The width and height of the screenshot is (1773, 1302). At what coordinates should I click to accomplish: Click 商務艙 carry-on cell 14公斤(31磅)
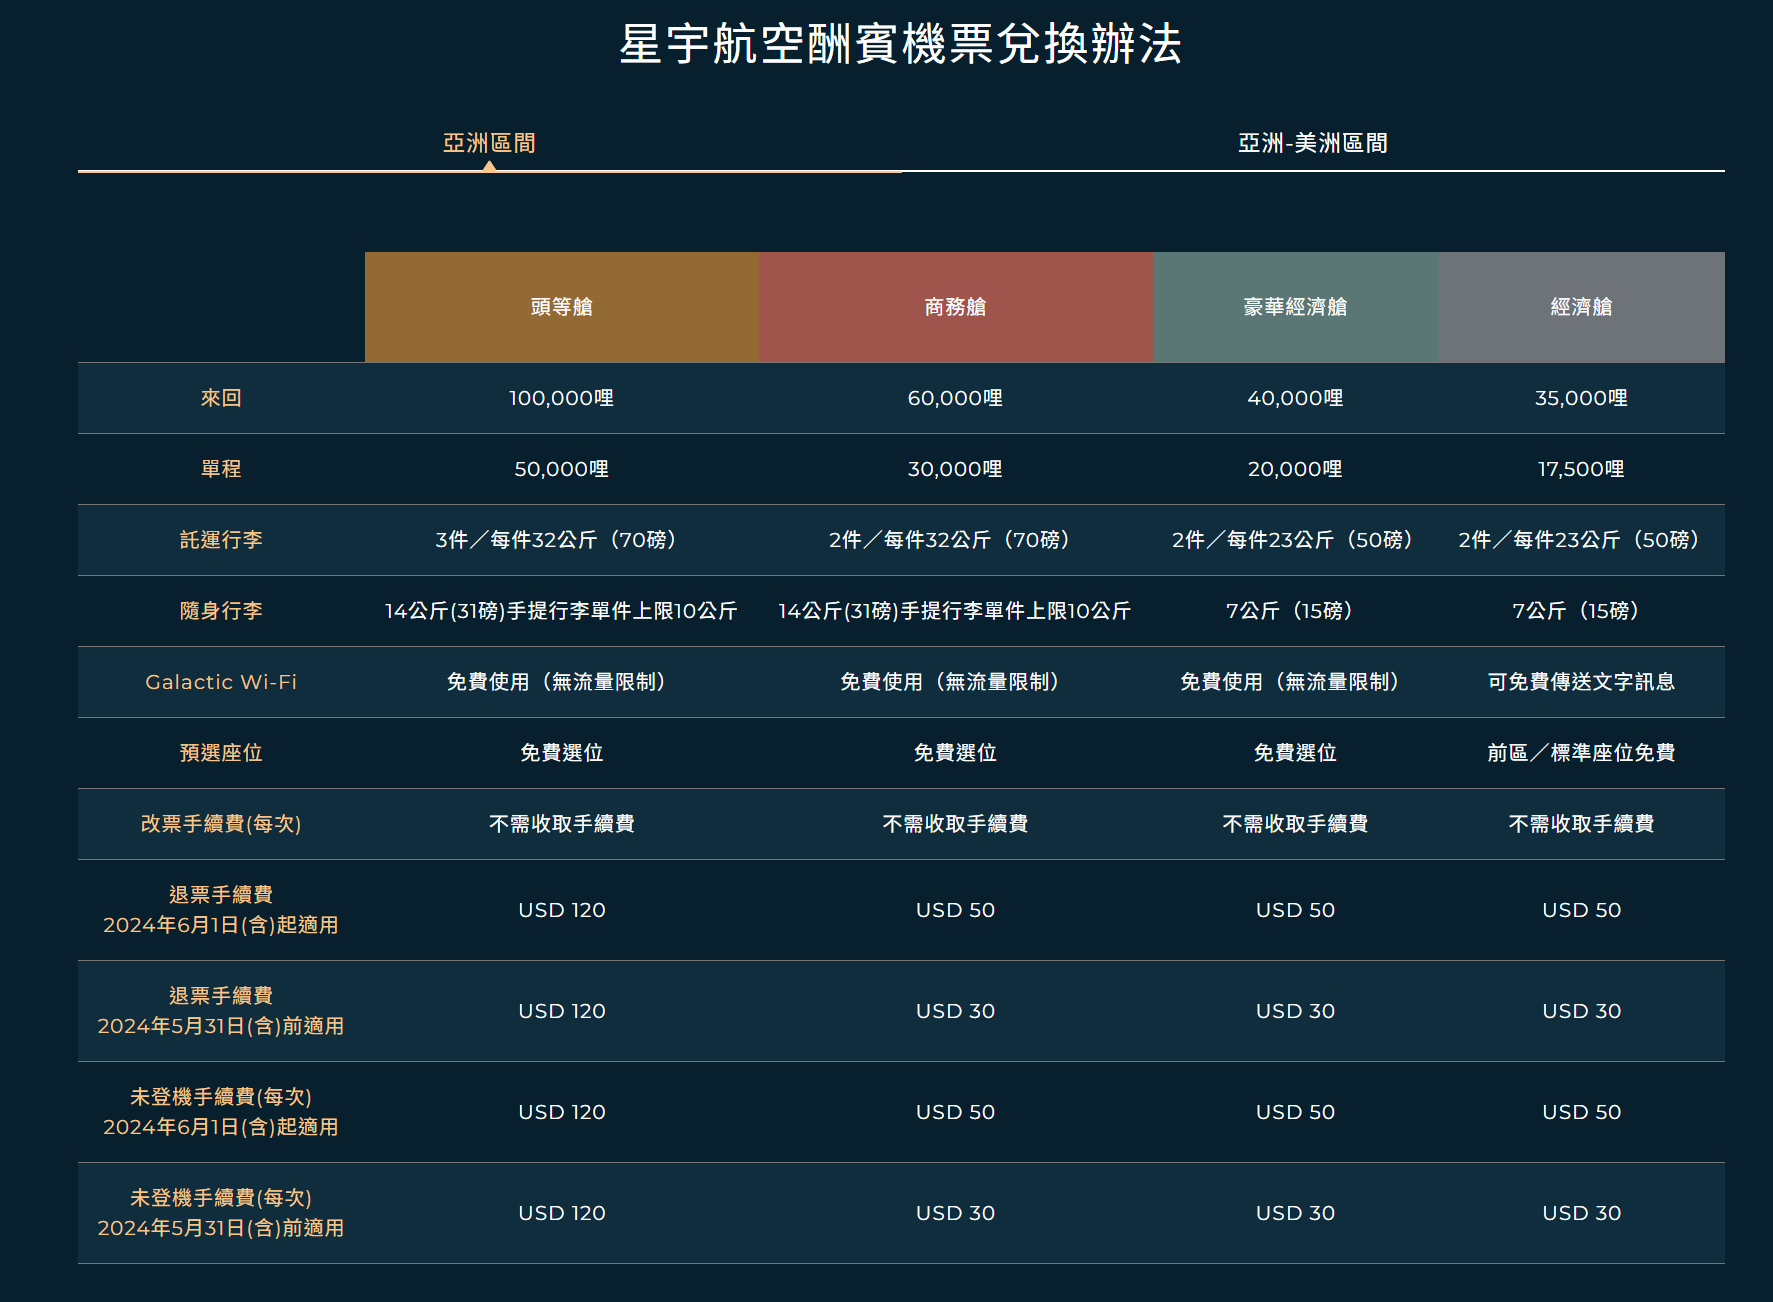coord(956,611)
